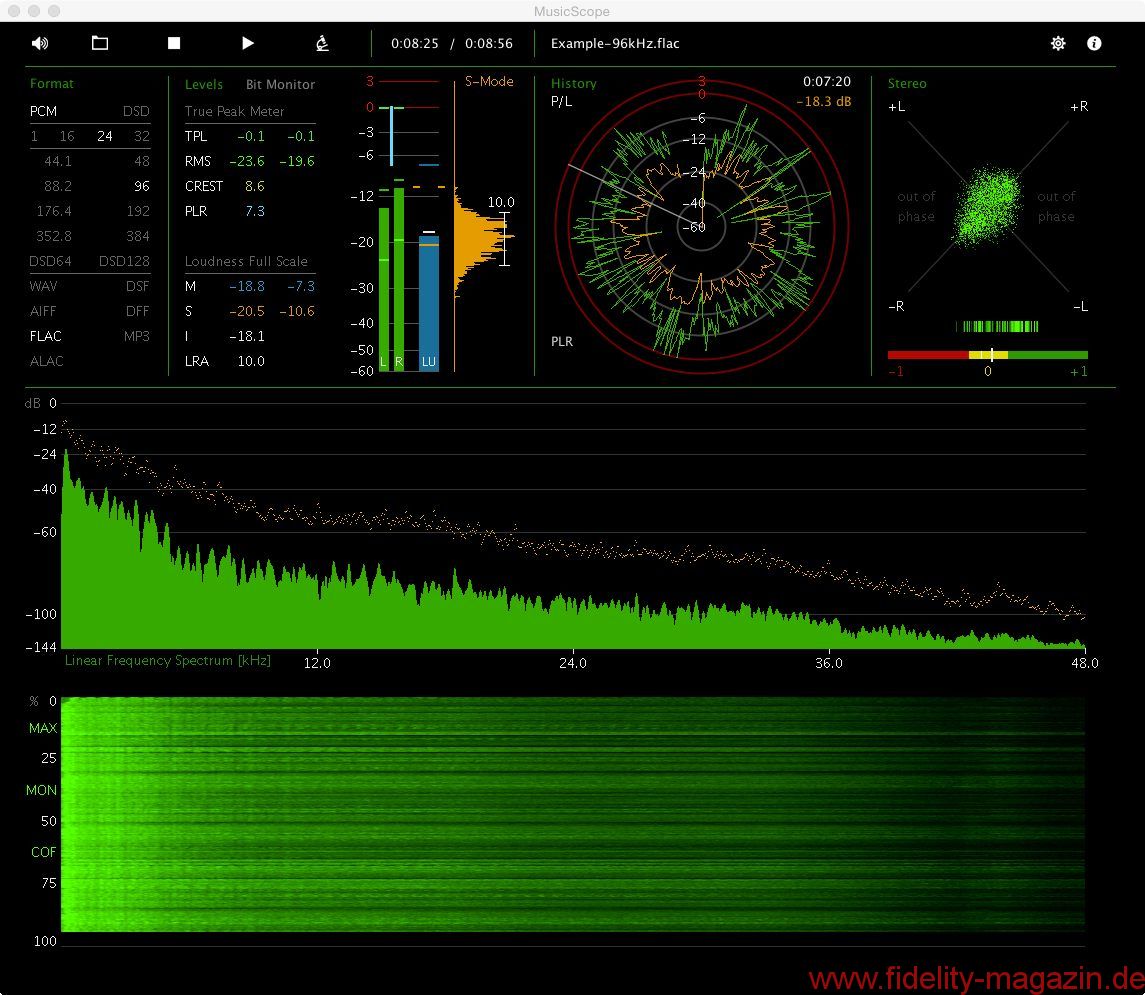Show app info with the info icon
Image resolution: width=1145 pixels, height=995 pixels.
[1094, 43]
